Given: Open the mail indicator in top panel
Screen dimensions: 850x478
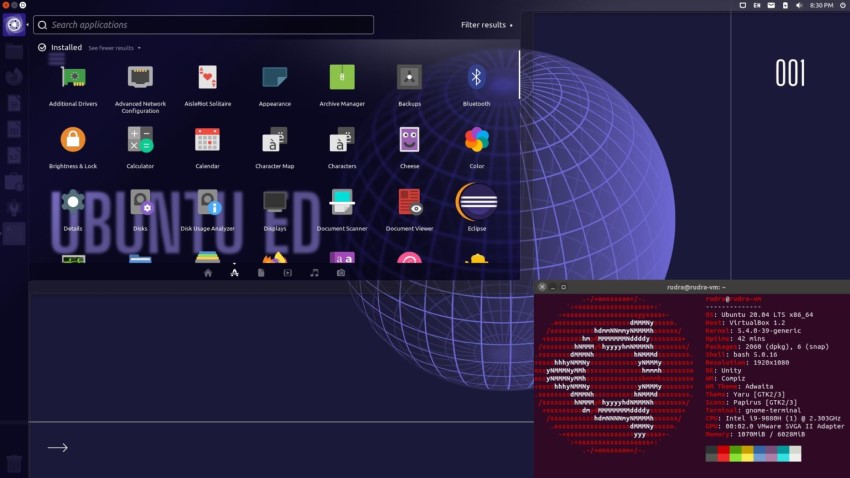Looking at the screenshot, I should pos(771,5).
